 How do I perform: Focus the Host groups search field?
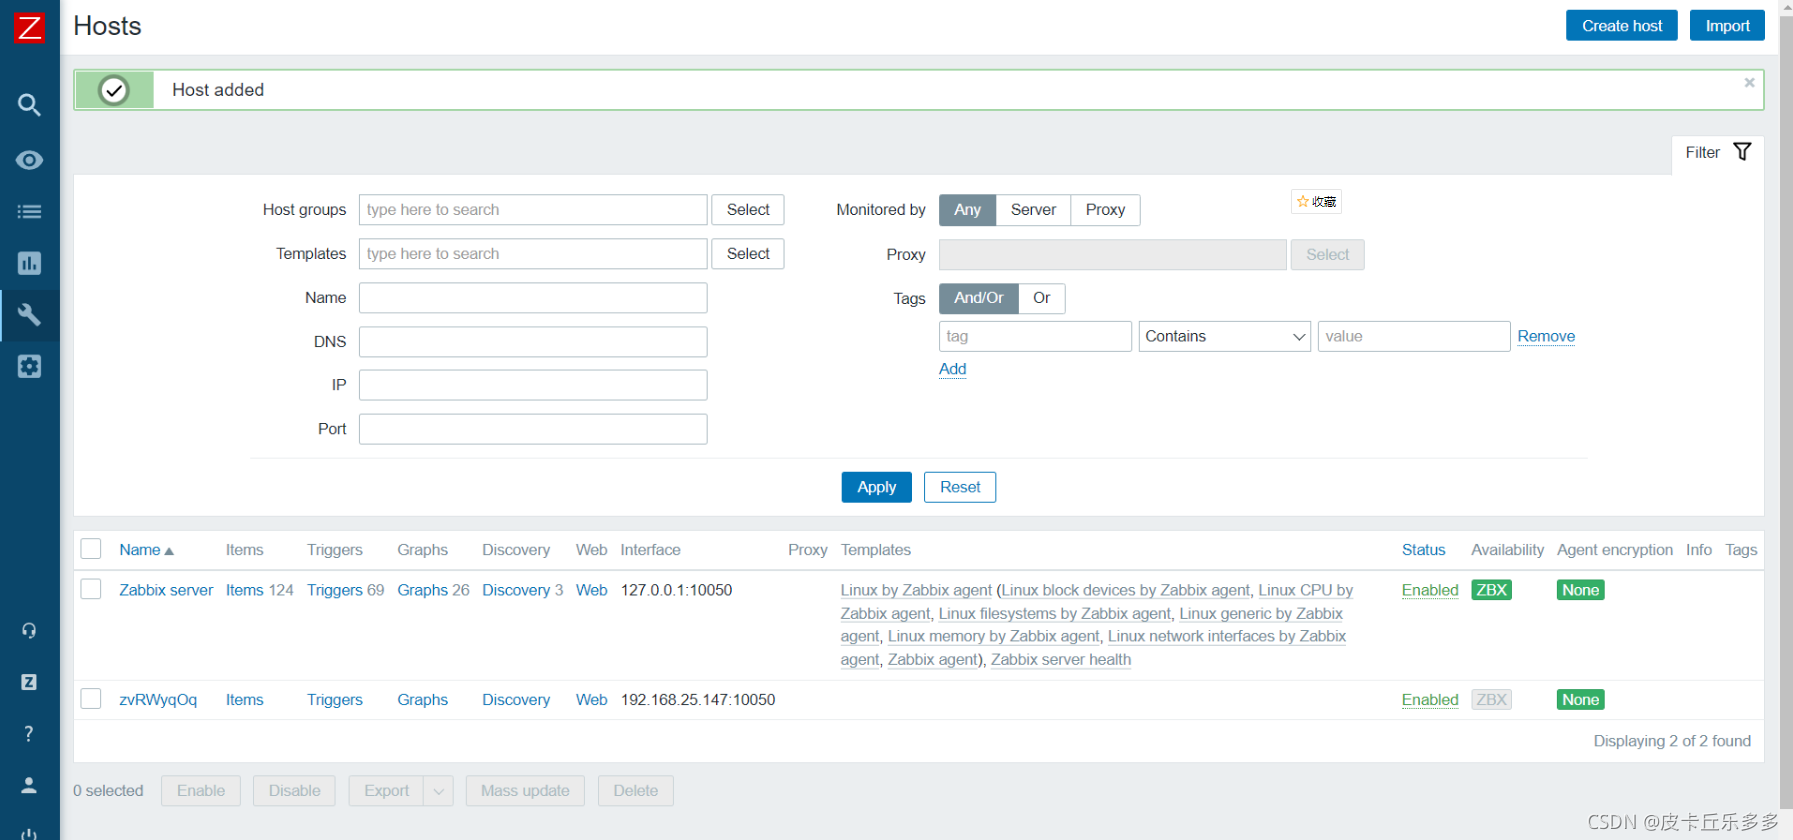pos(533,210)
